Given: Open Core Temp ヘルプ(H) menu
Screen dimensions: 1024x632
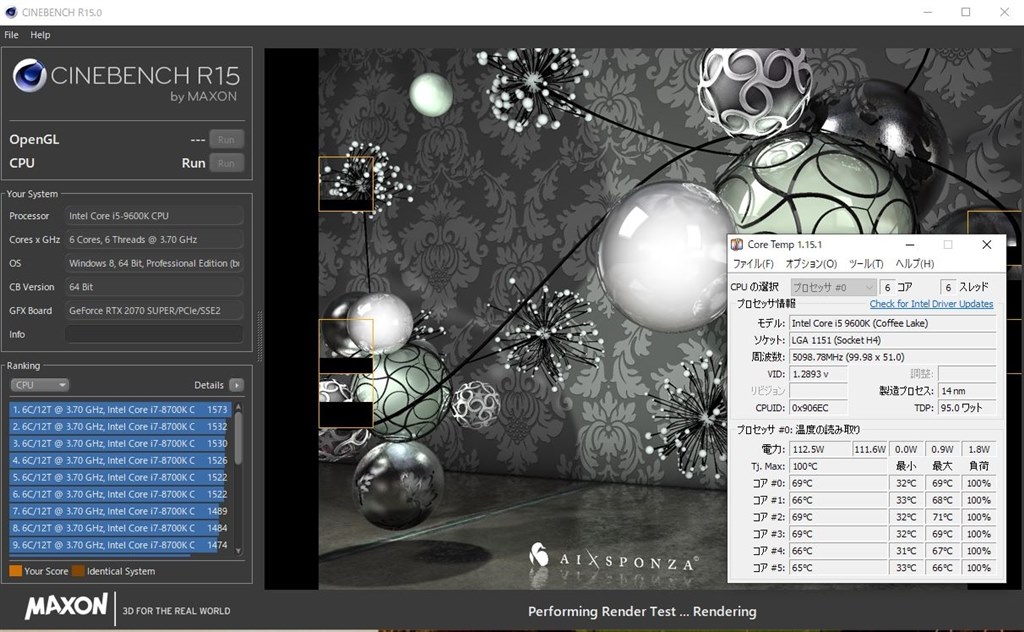Looking at the screenshot, I should click(914, 264).
